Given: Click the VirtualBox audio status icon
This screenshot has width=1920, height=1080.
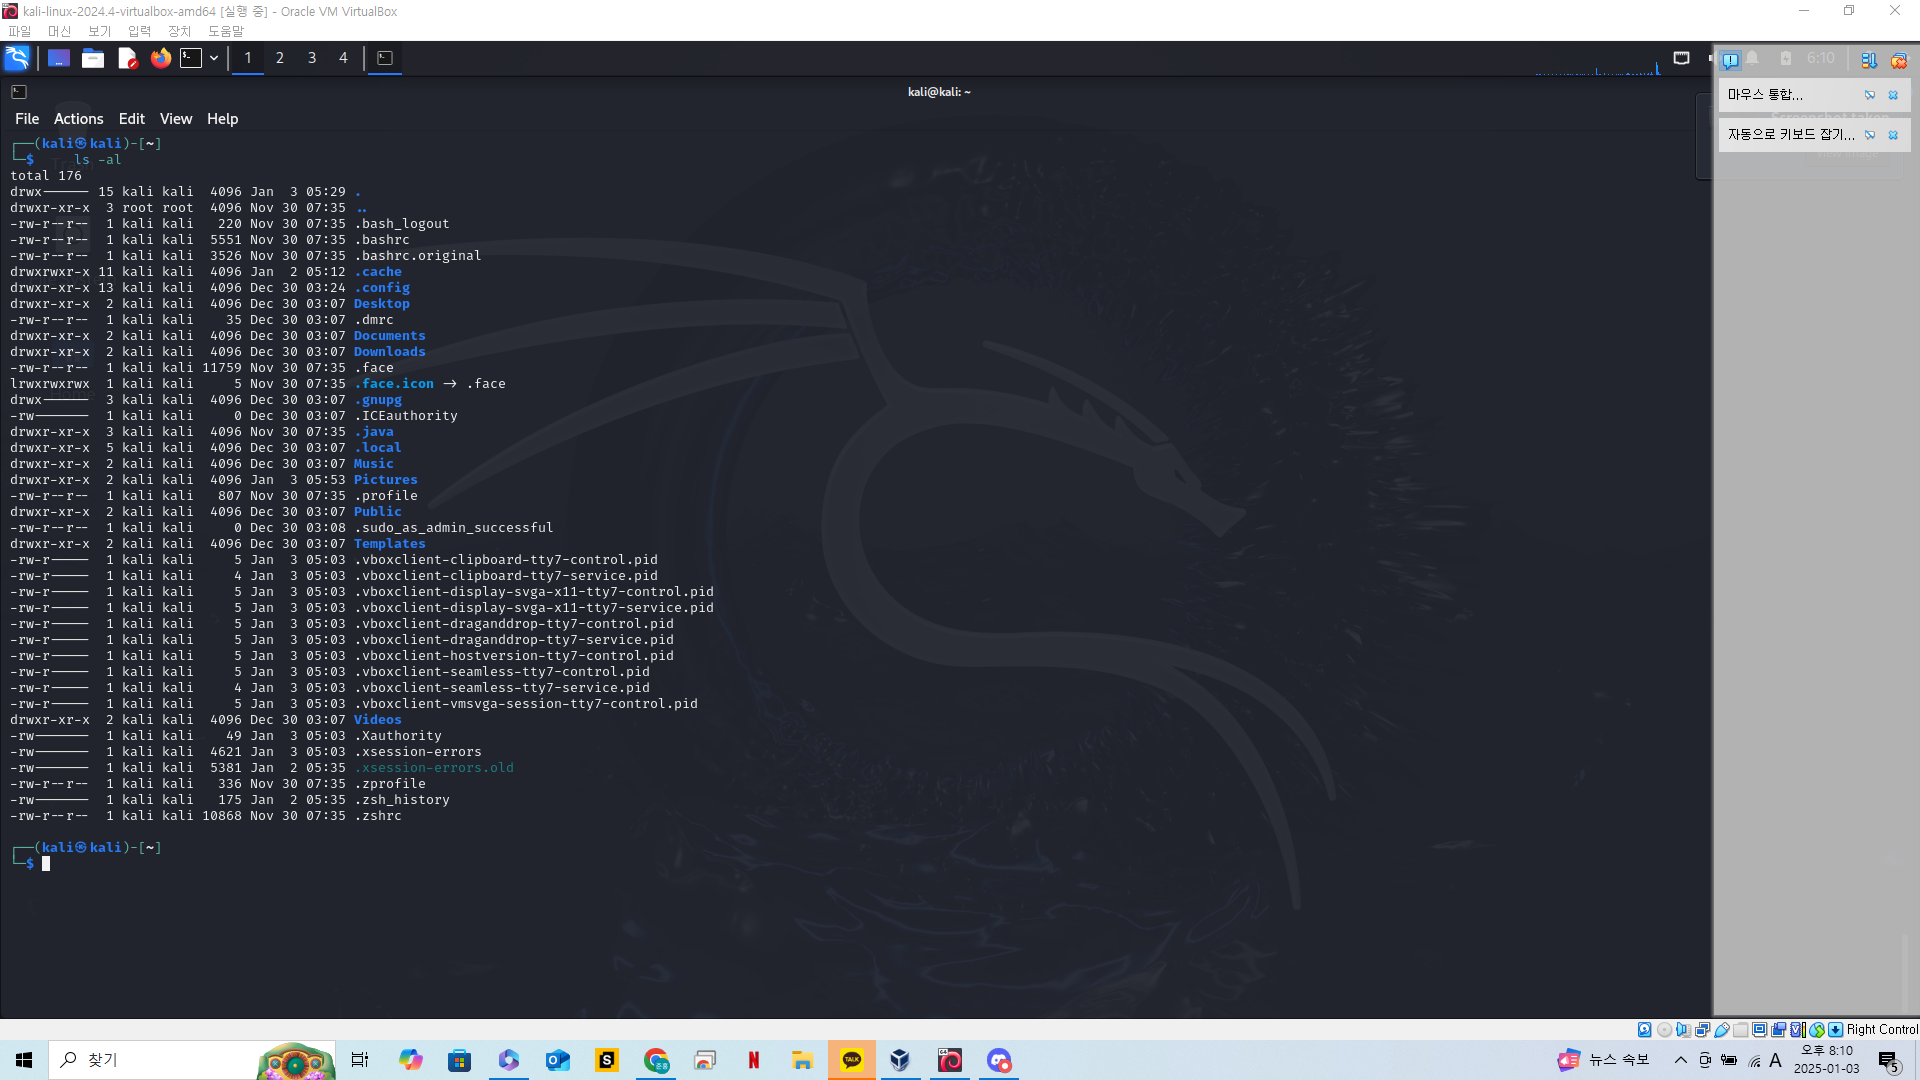Looking at the screenshot, I should 1683,1029.
